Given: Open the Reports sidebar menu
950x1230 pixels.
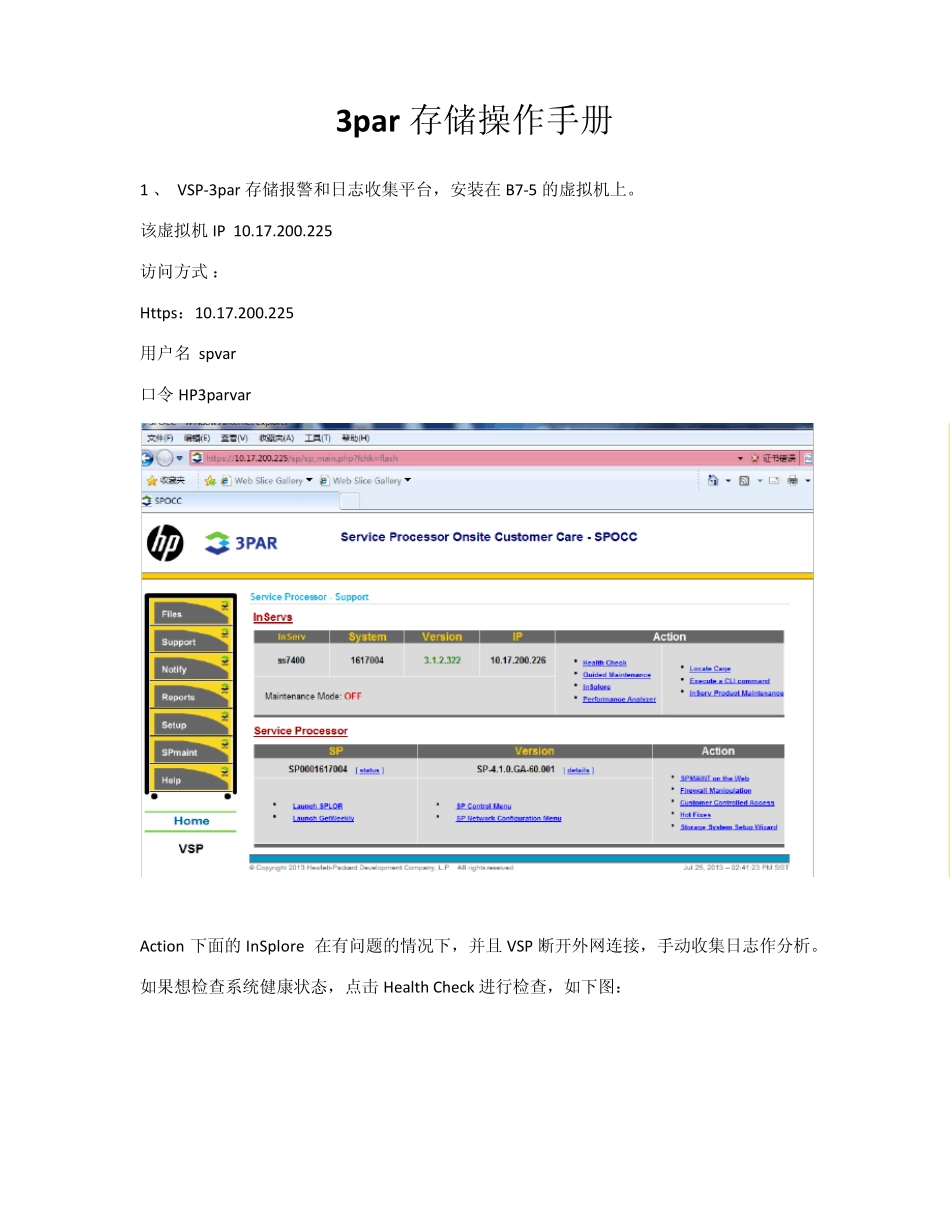Looking at the screenshot, I should point(190,697).
